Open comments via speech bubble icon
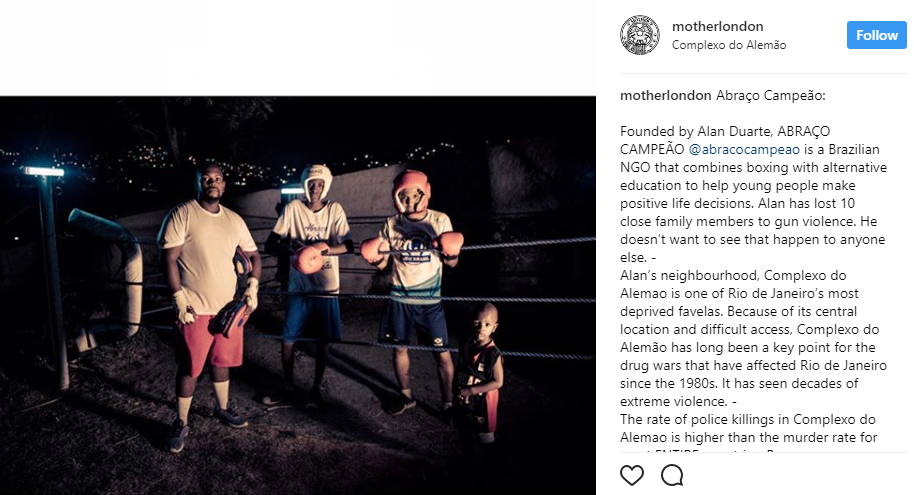The width and height of the screenshot is (914, 495). point(672,475)
